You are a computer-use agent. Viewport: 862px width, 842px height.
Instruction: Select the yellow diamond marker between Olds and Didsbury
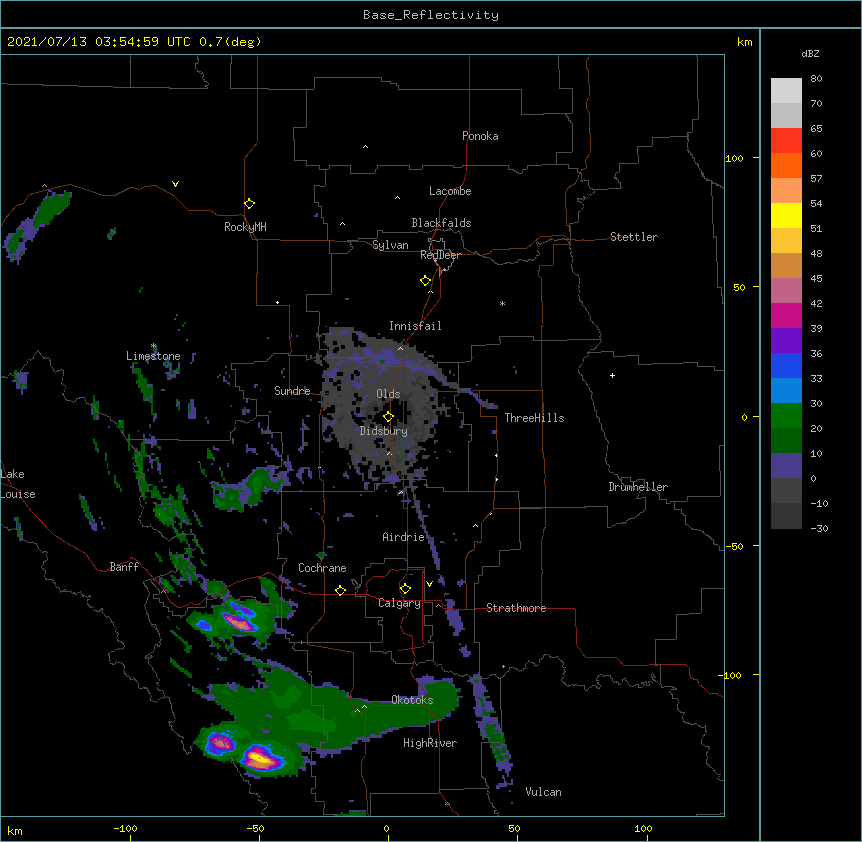tap(388, 416)
